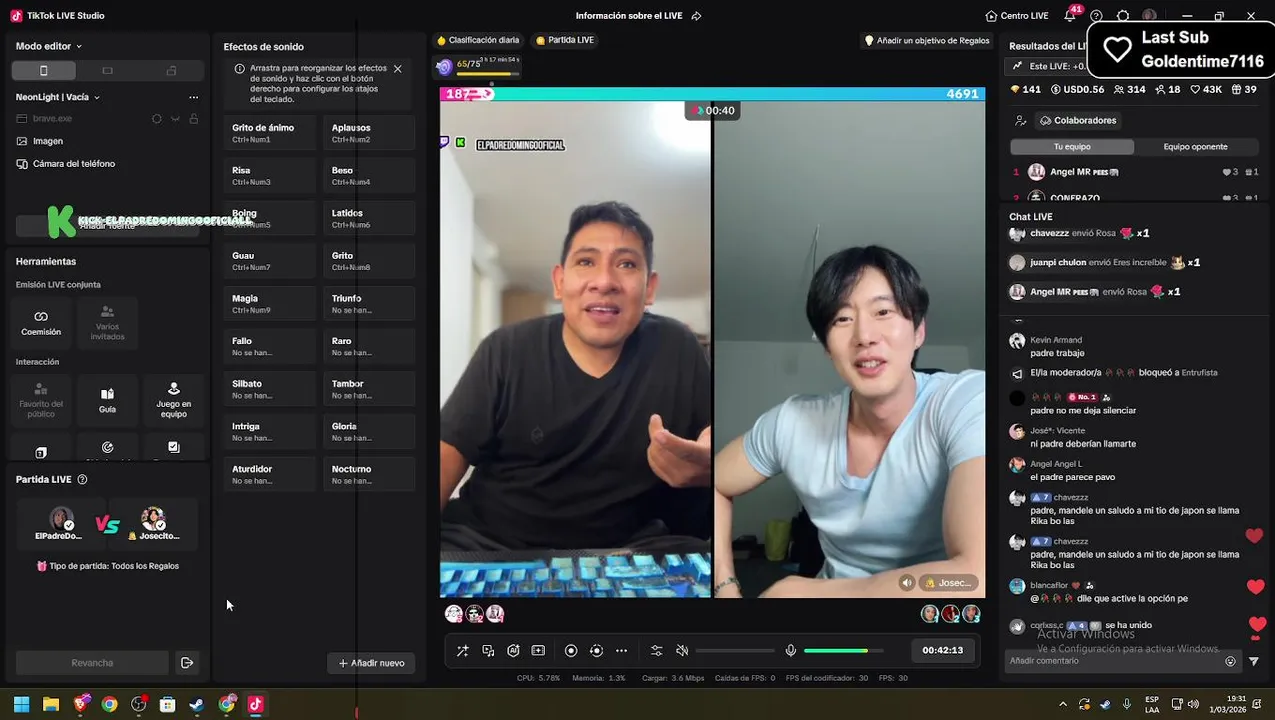Open Steam from the taskbar

pos(197,704)
